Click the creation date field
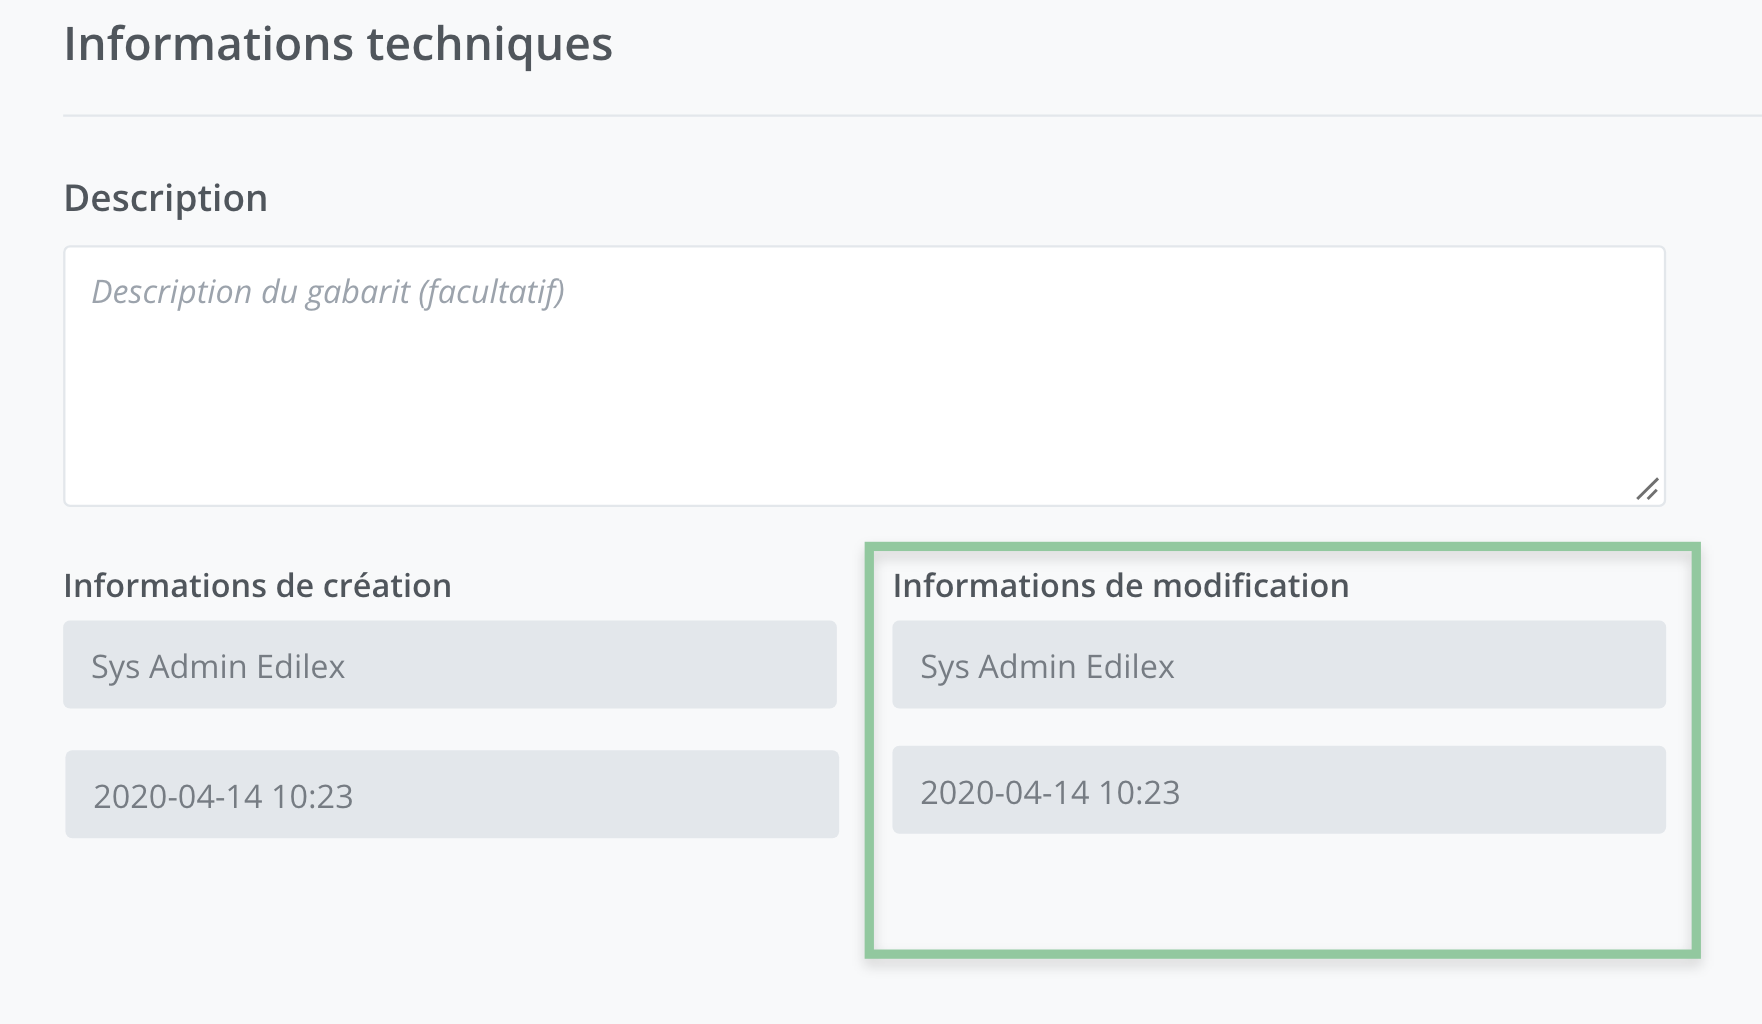The height and width of the screenshot is (1024, 1762). (x=451, y=795)
